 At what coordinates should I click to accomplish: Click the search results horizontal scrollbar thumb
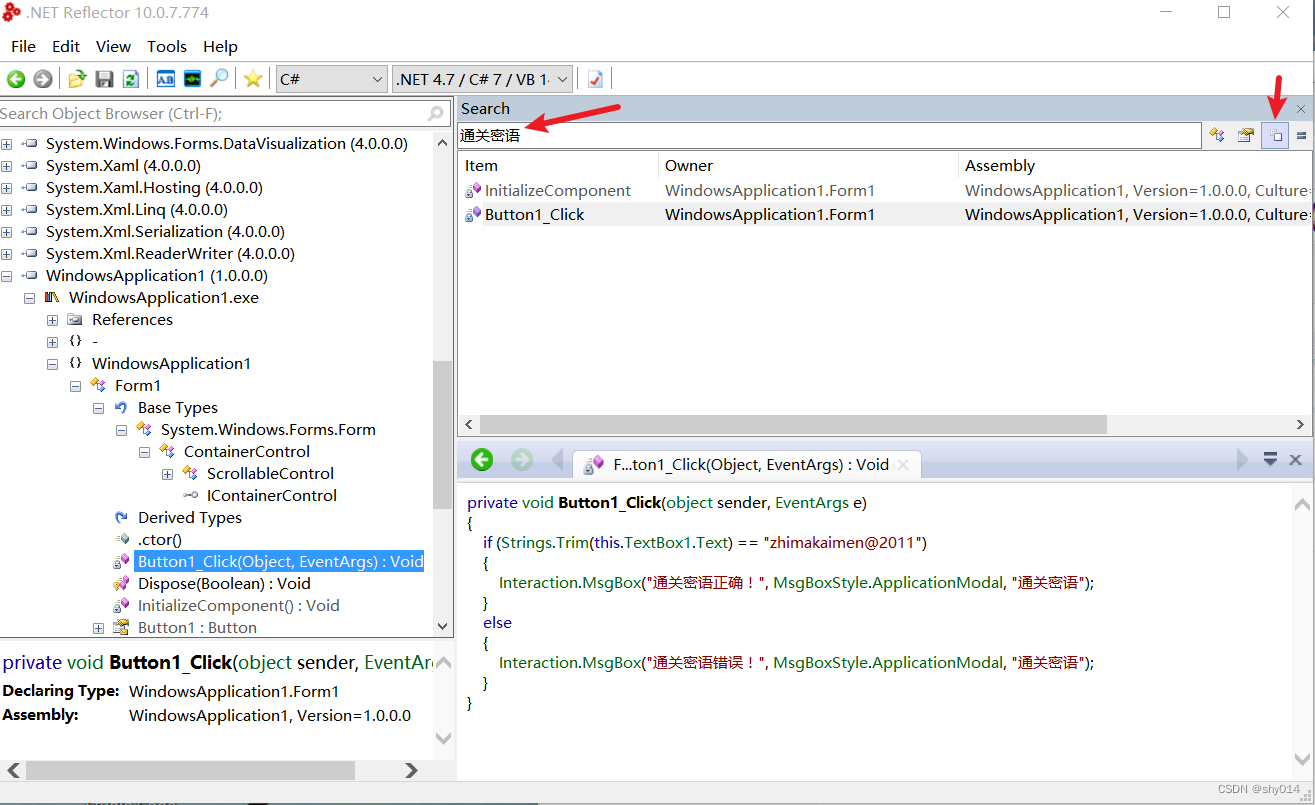coord(791,425)
